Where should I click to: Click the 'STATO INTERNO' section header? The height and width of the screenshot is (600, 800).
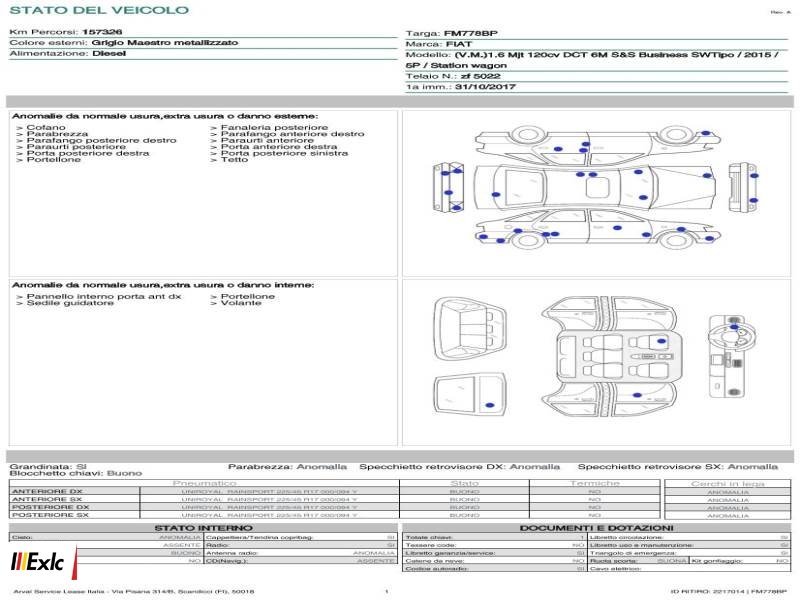click(x=203, y=528)
